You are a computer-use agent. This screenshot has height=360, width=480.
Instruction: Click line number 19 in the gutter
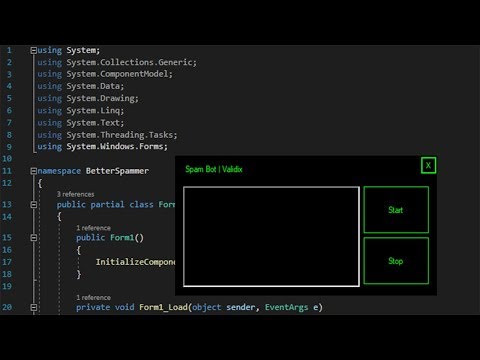7,286
